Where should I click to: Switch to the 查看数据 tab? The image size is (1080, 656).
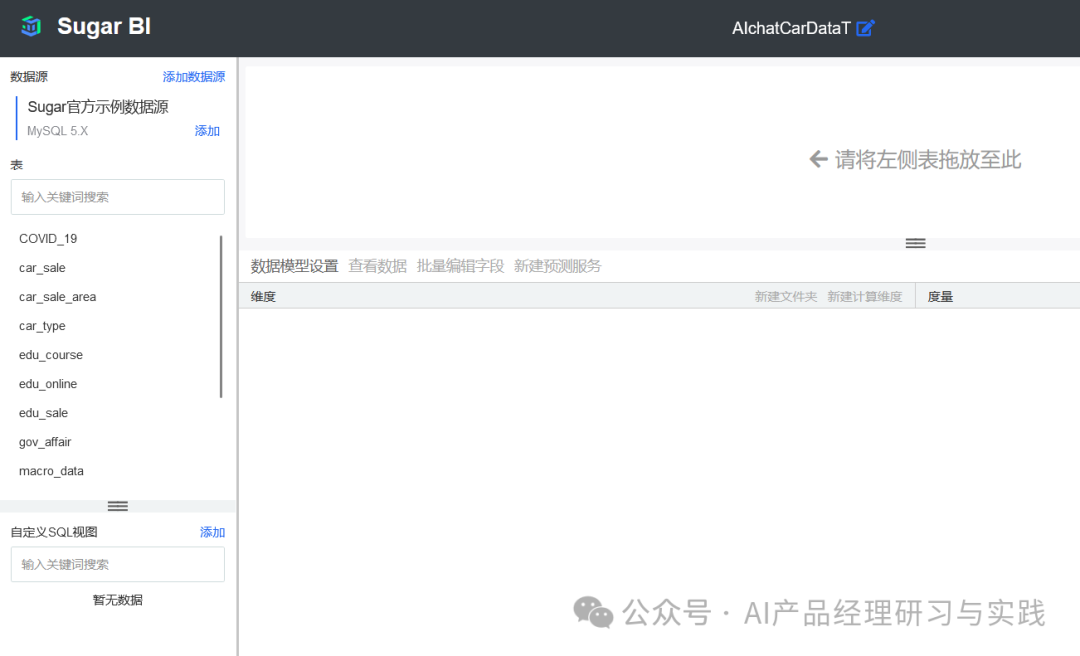coord(377,266)
